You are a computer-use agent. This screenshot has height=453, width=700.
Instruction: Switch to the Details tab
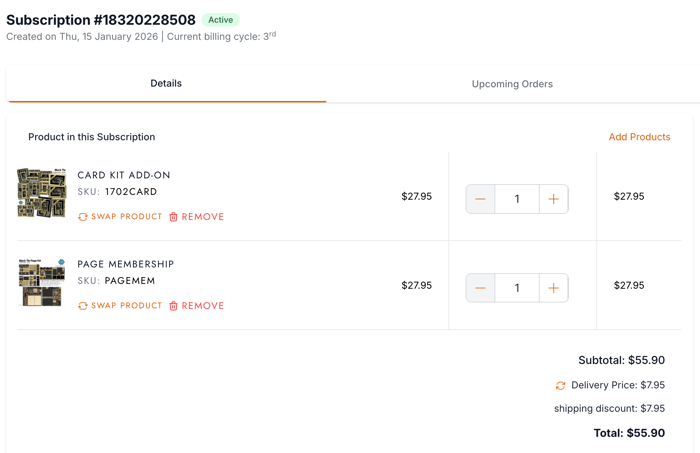point(166,84)
